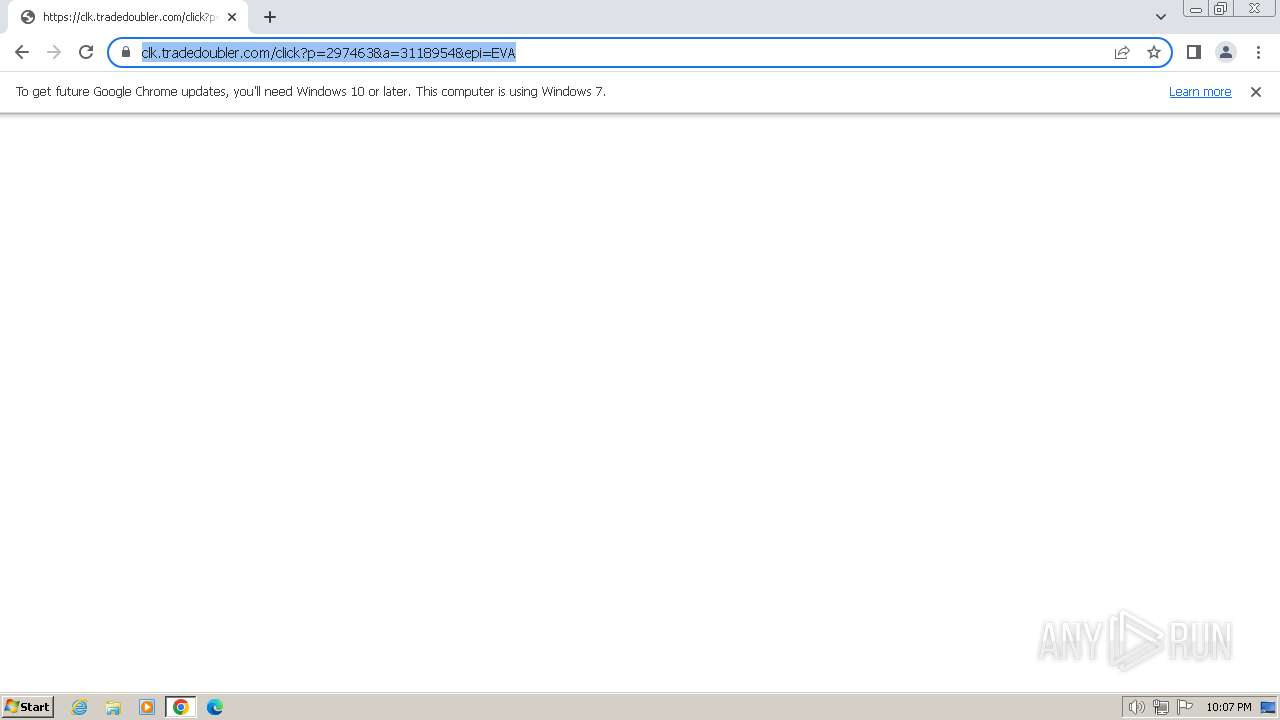Open the Learn more link
This screenshot has height=720, width=1280.
click(1200, 91)
